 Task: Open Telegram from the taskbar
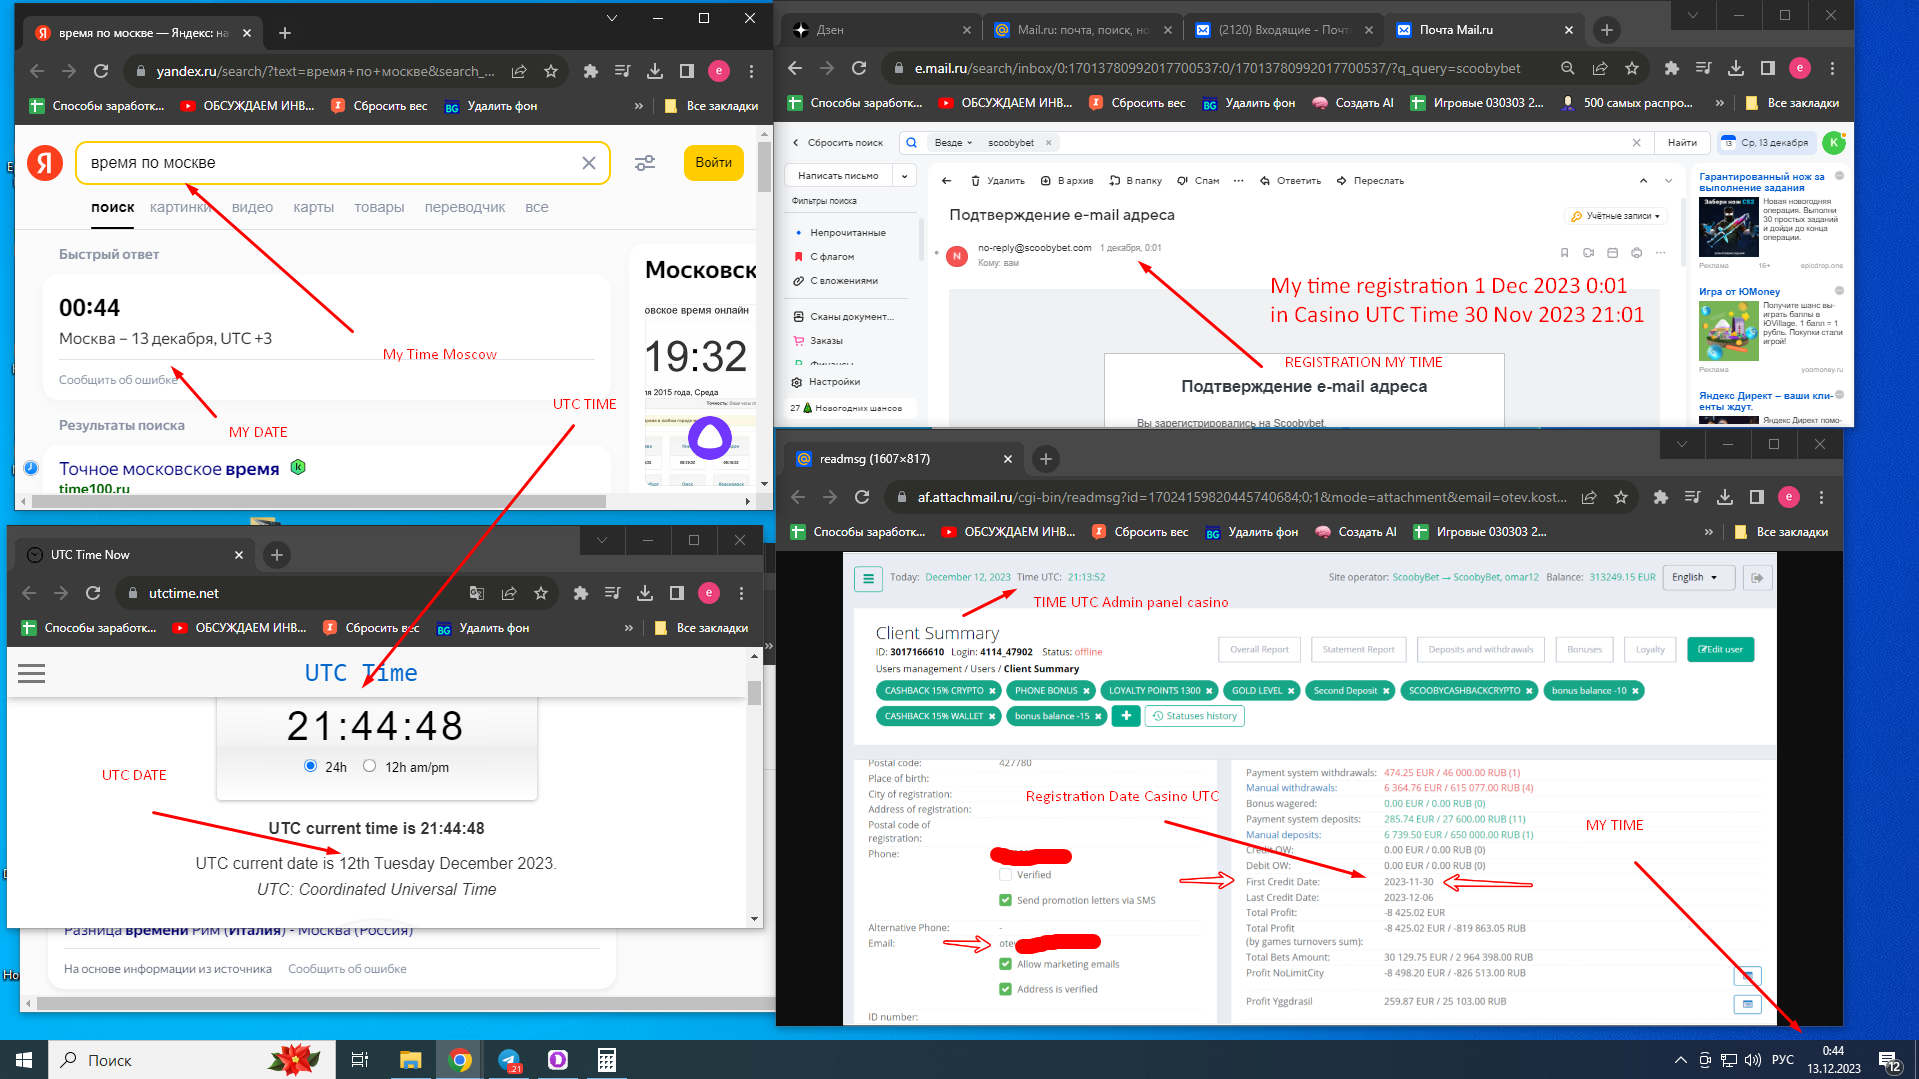(509, 1060)
